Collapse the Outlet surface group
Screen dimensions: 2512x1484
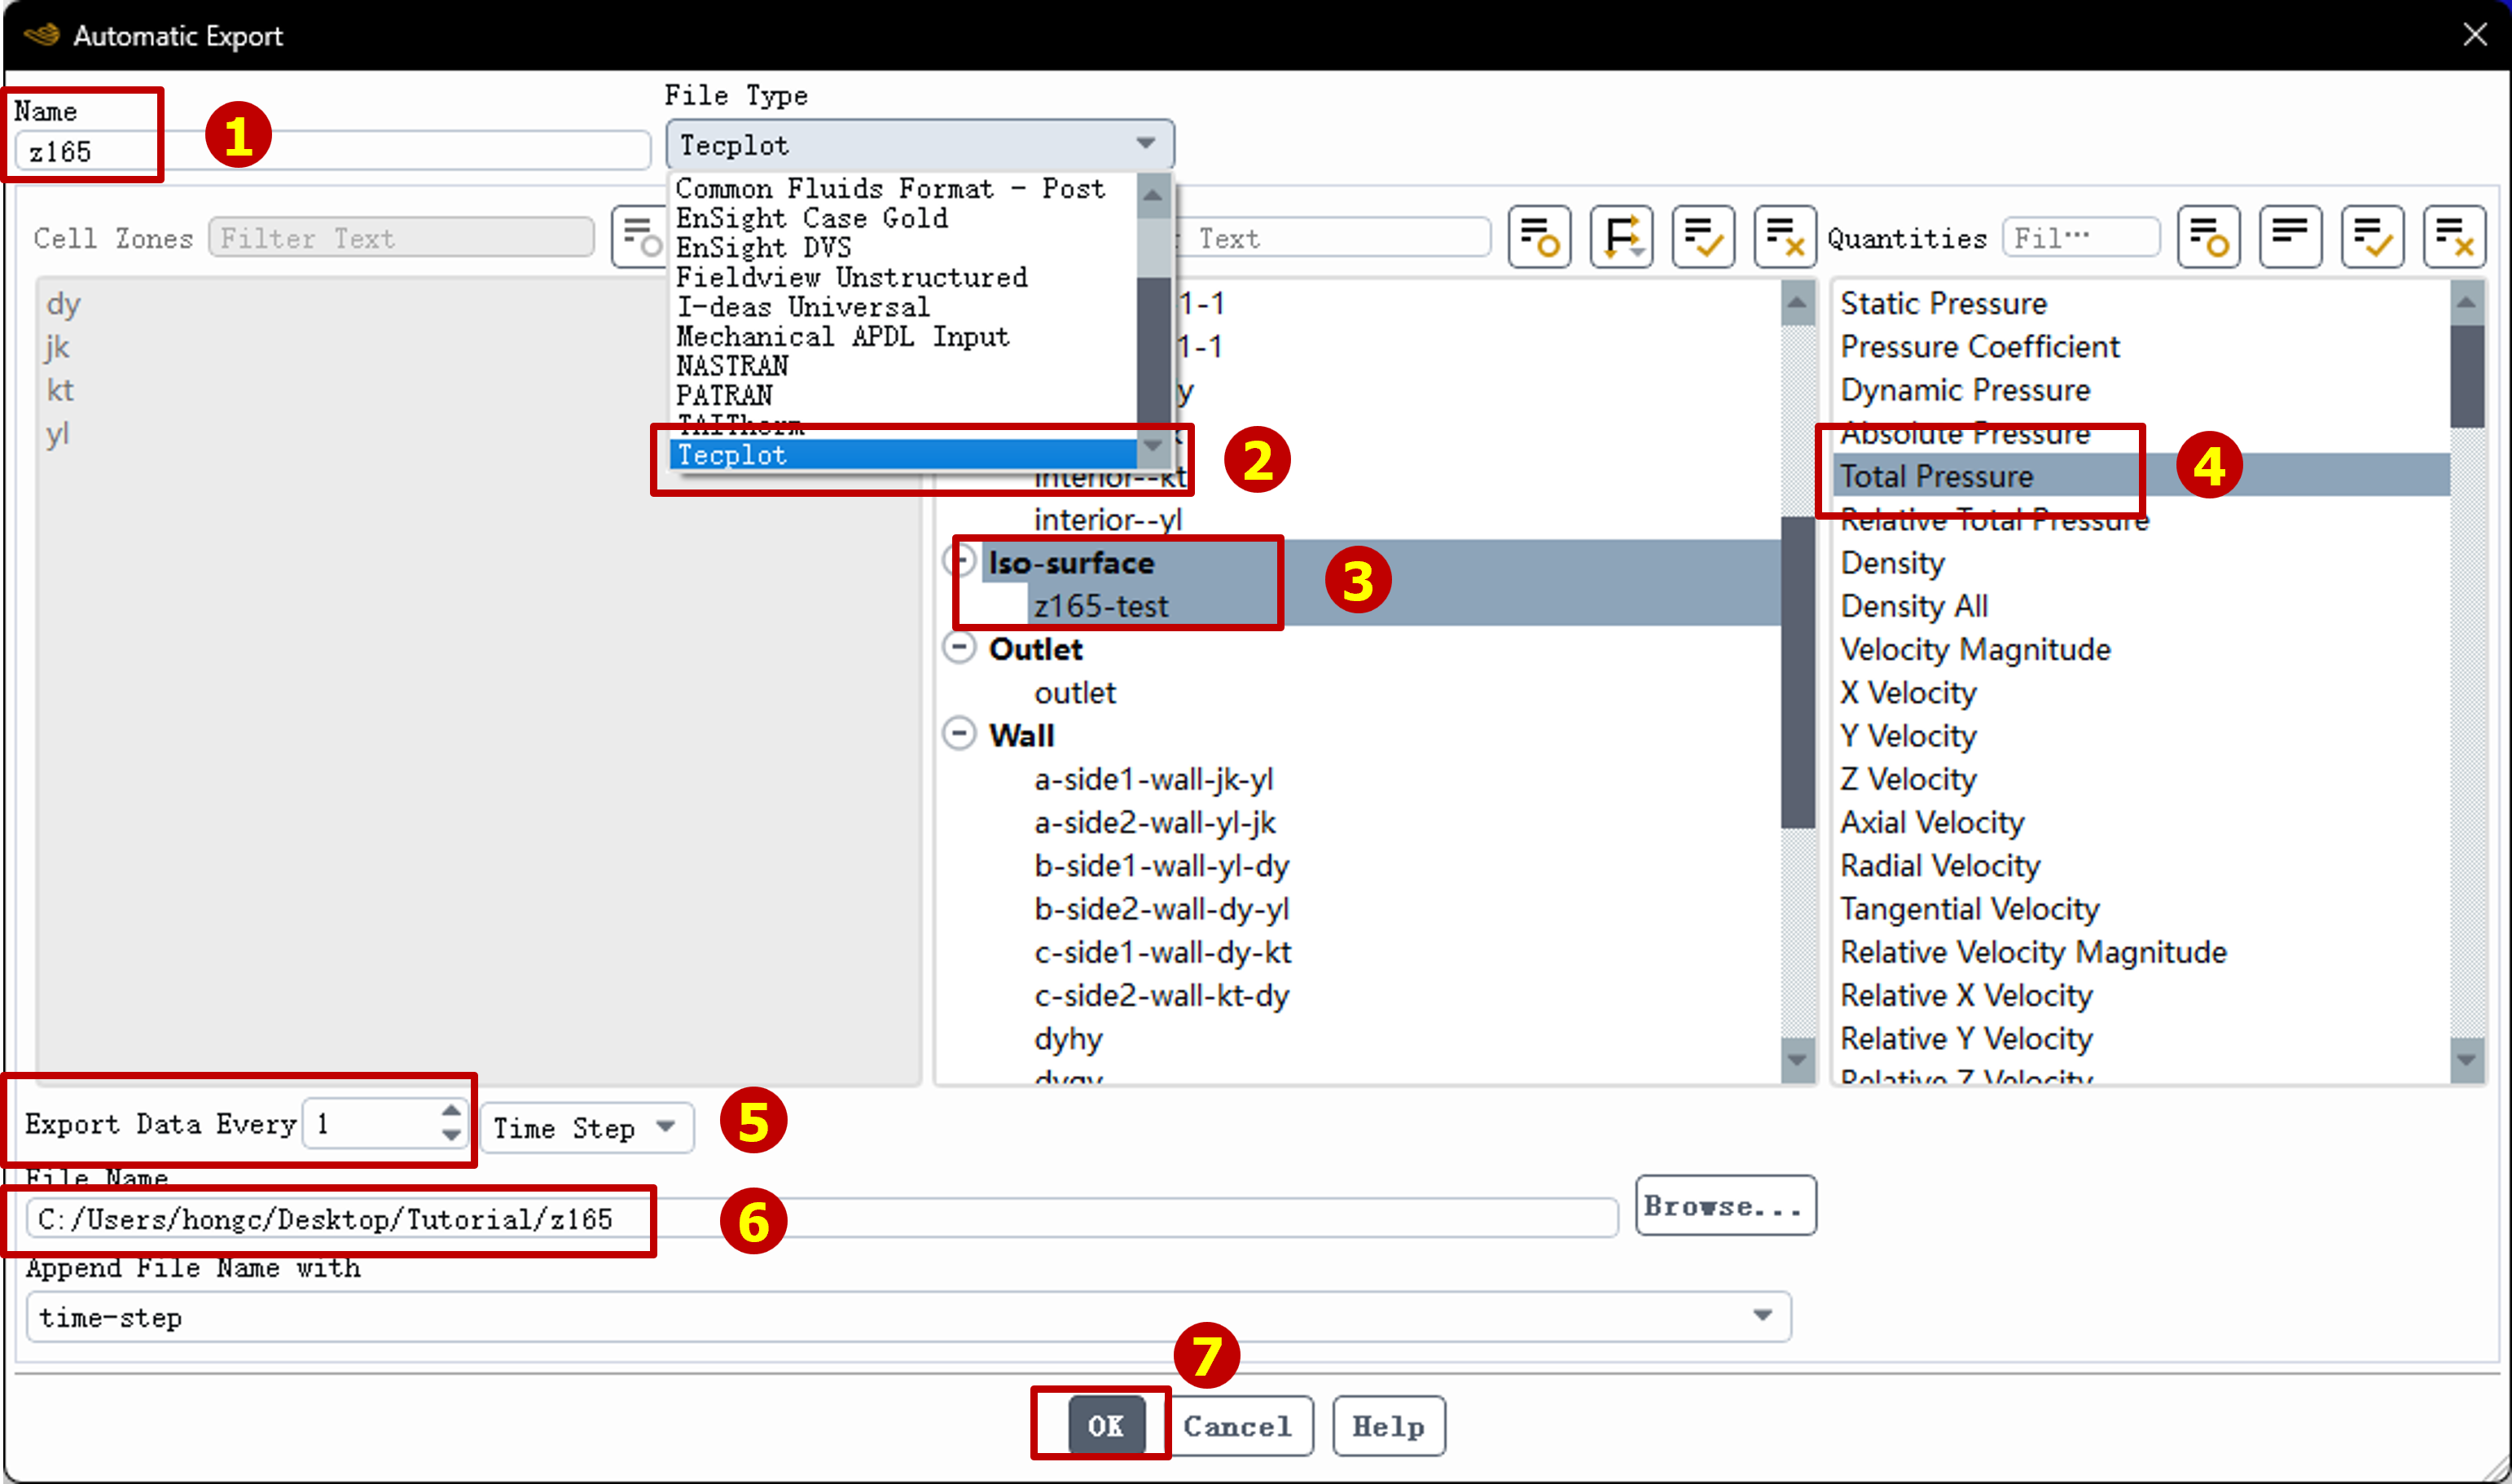959,648
